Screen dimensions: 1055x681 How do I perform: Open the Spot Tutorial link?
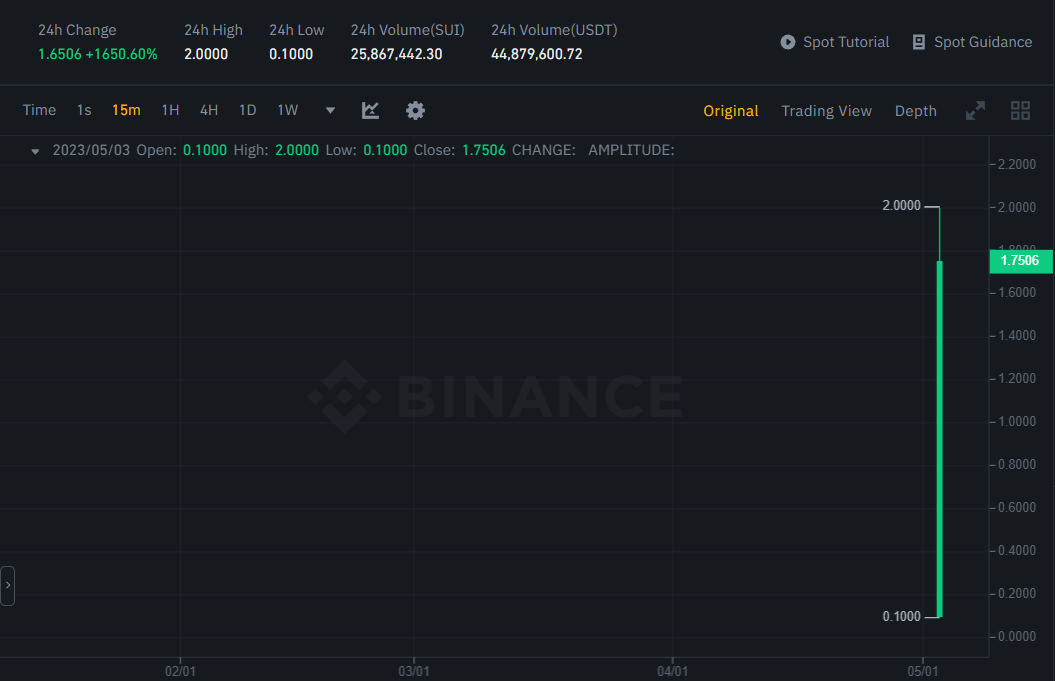coord(846,42)
